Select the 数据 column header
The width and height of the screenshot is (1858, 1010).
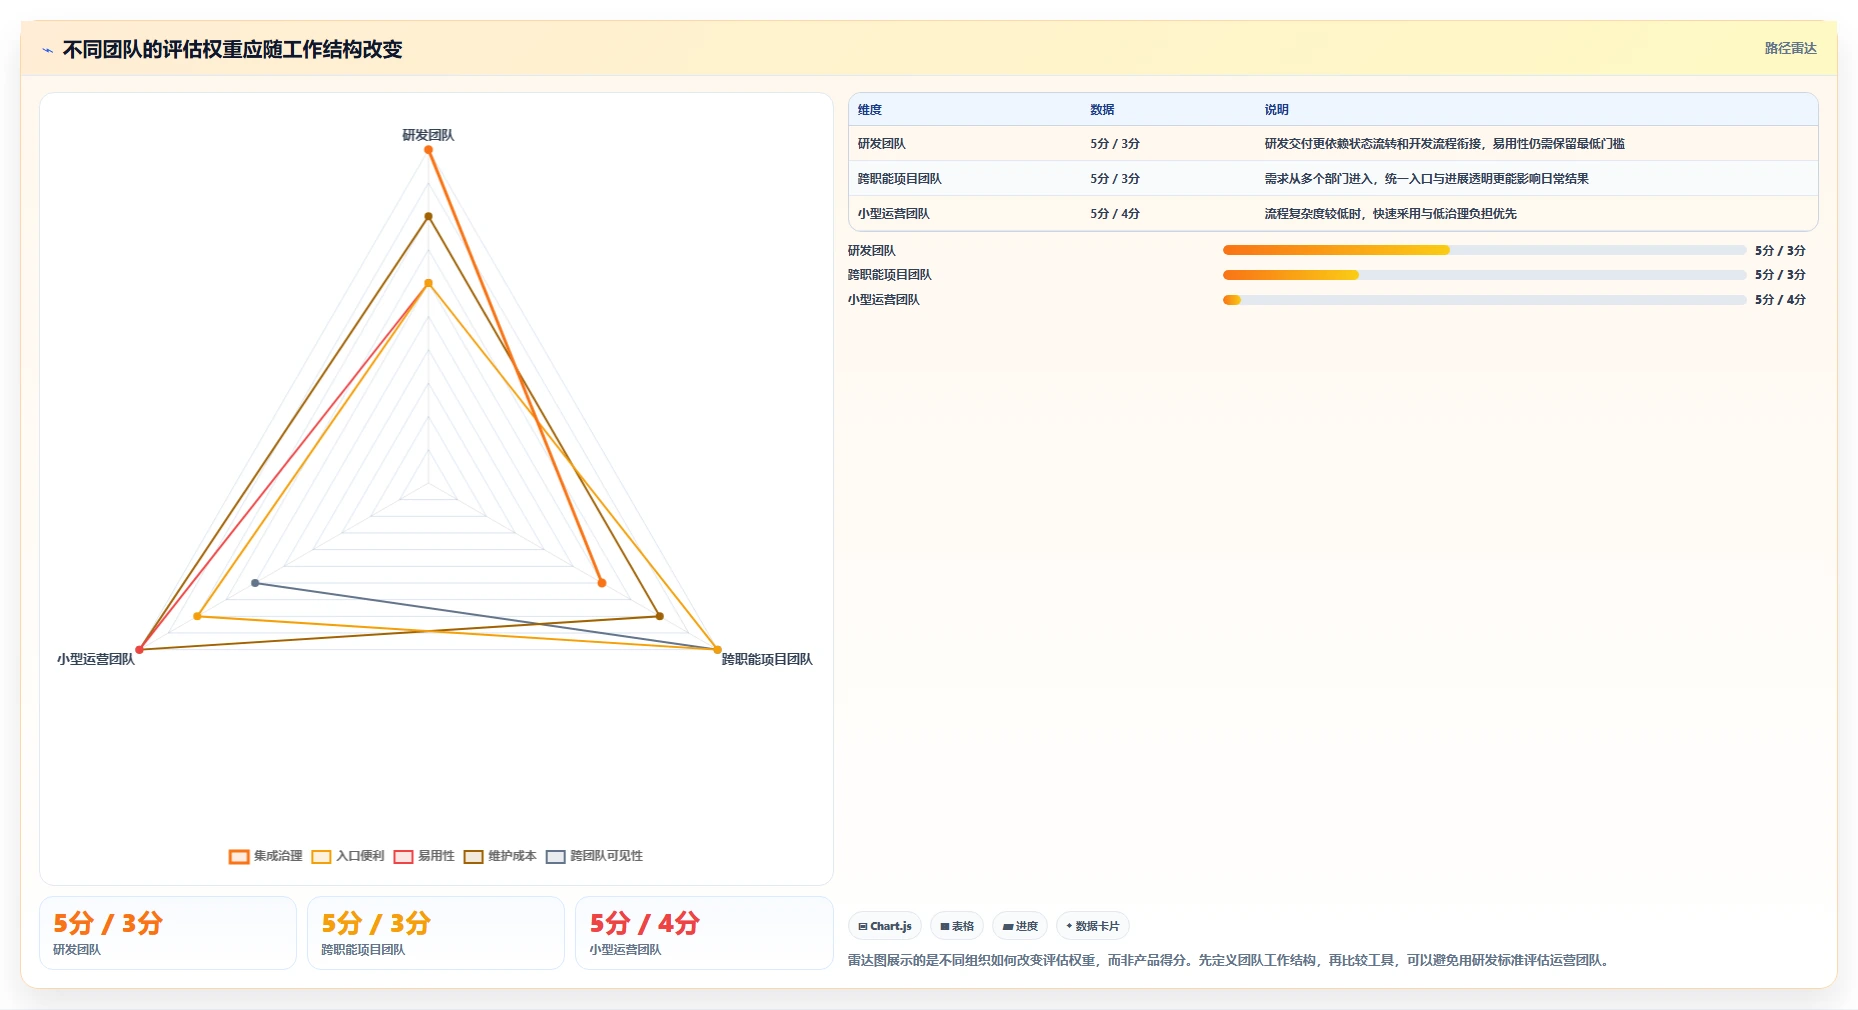1102,110
